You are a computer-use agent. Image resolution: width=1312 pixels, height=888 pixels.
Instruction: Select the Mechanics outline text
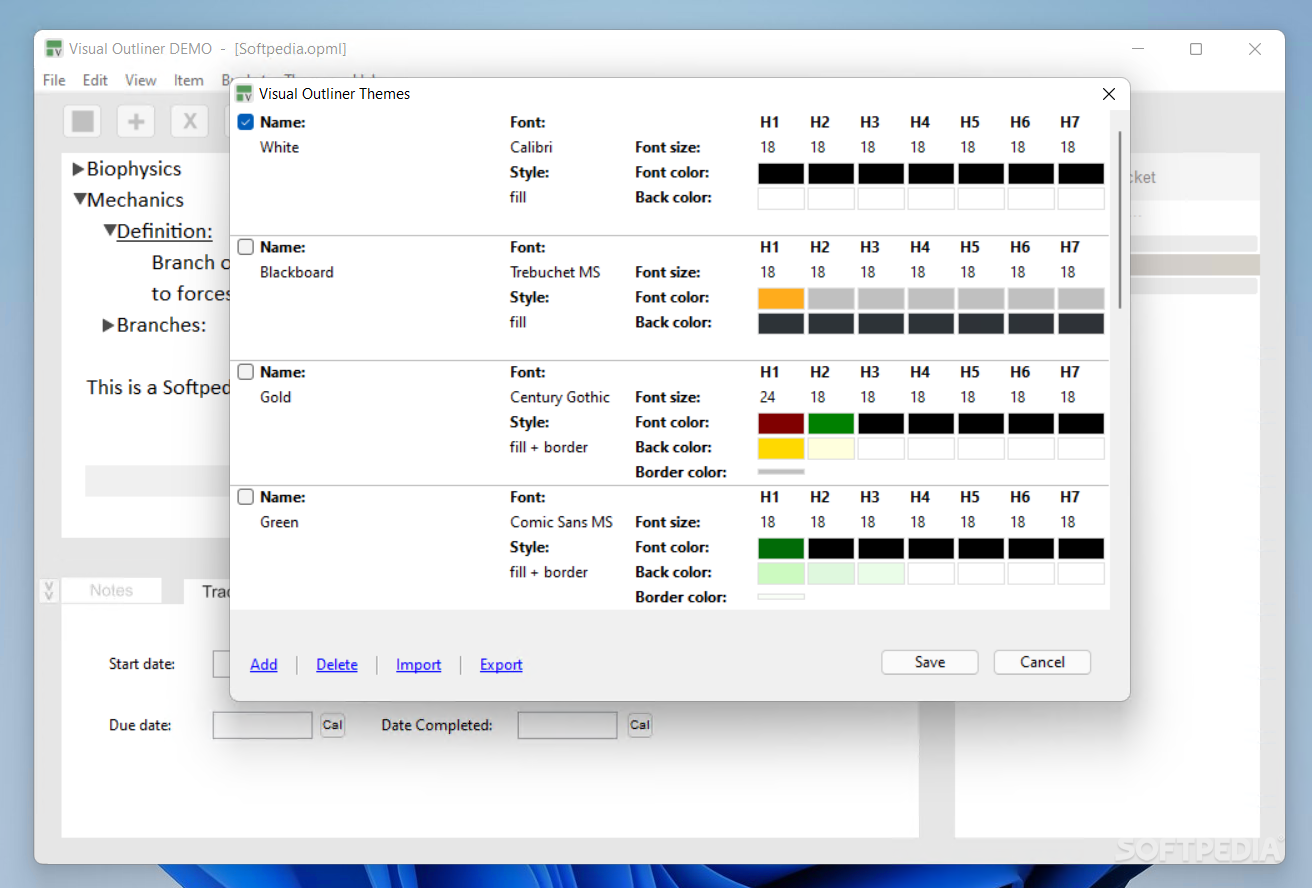pyautogui.click(x=135, y=200)
